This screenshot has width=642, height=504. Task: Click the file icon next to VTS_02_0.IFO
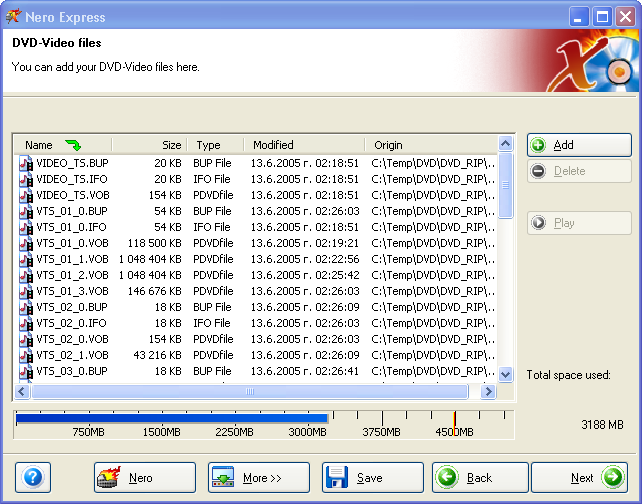click(x=26, y=323)
